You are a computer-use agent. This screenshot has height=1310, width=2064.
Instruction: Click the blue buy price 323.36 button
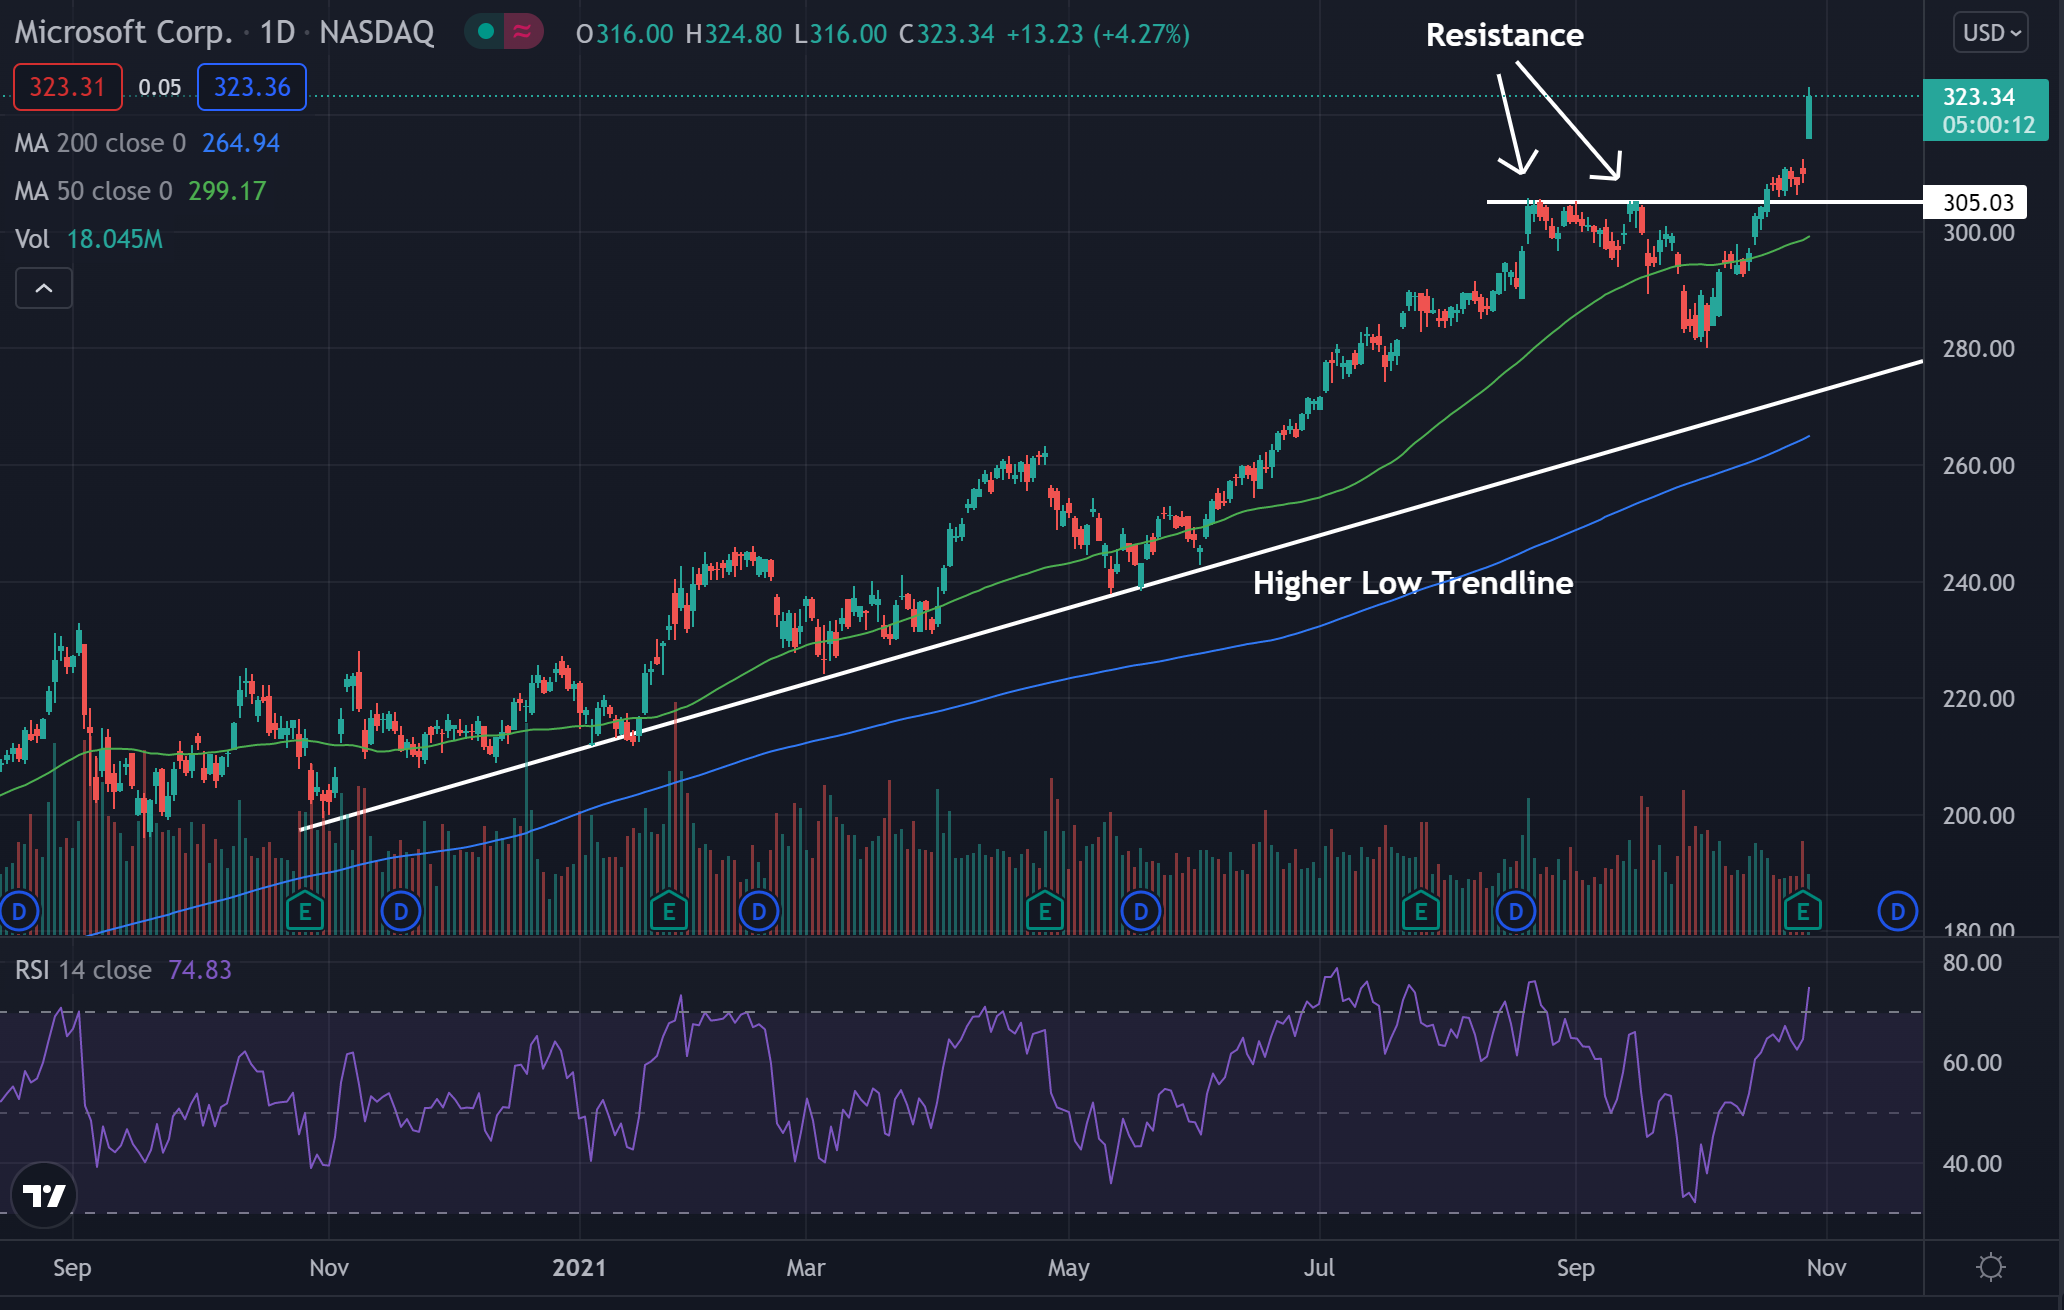pos(252,87)
